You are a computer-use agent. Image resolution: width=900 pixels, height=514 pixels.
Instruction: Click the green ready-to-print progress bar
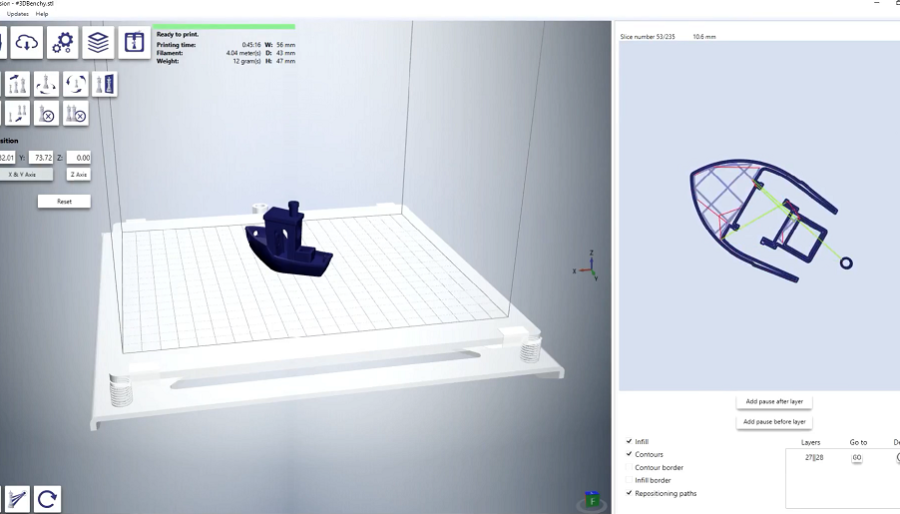click(x=224, y=26)
